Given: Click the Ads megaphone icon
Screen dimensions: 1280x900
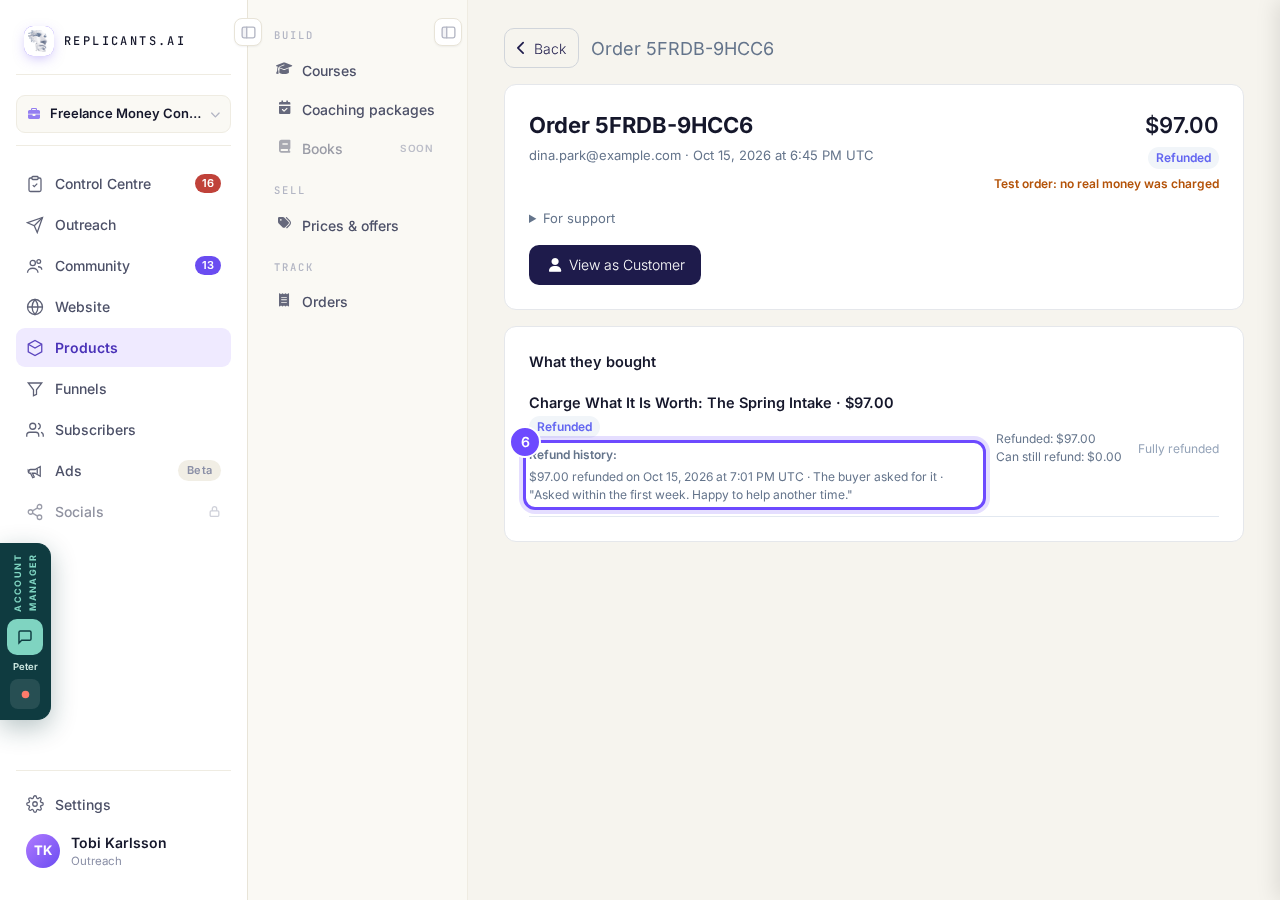Looking at the screenshot, I should click(35, 471).
